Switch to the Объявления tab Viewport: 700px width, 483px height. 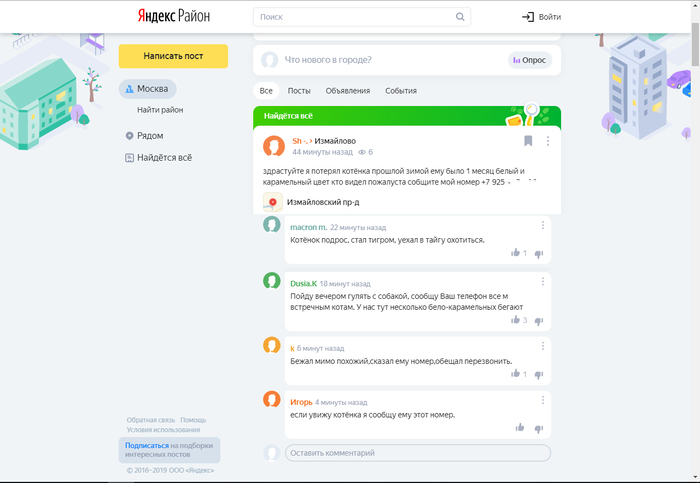(347, 91)
